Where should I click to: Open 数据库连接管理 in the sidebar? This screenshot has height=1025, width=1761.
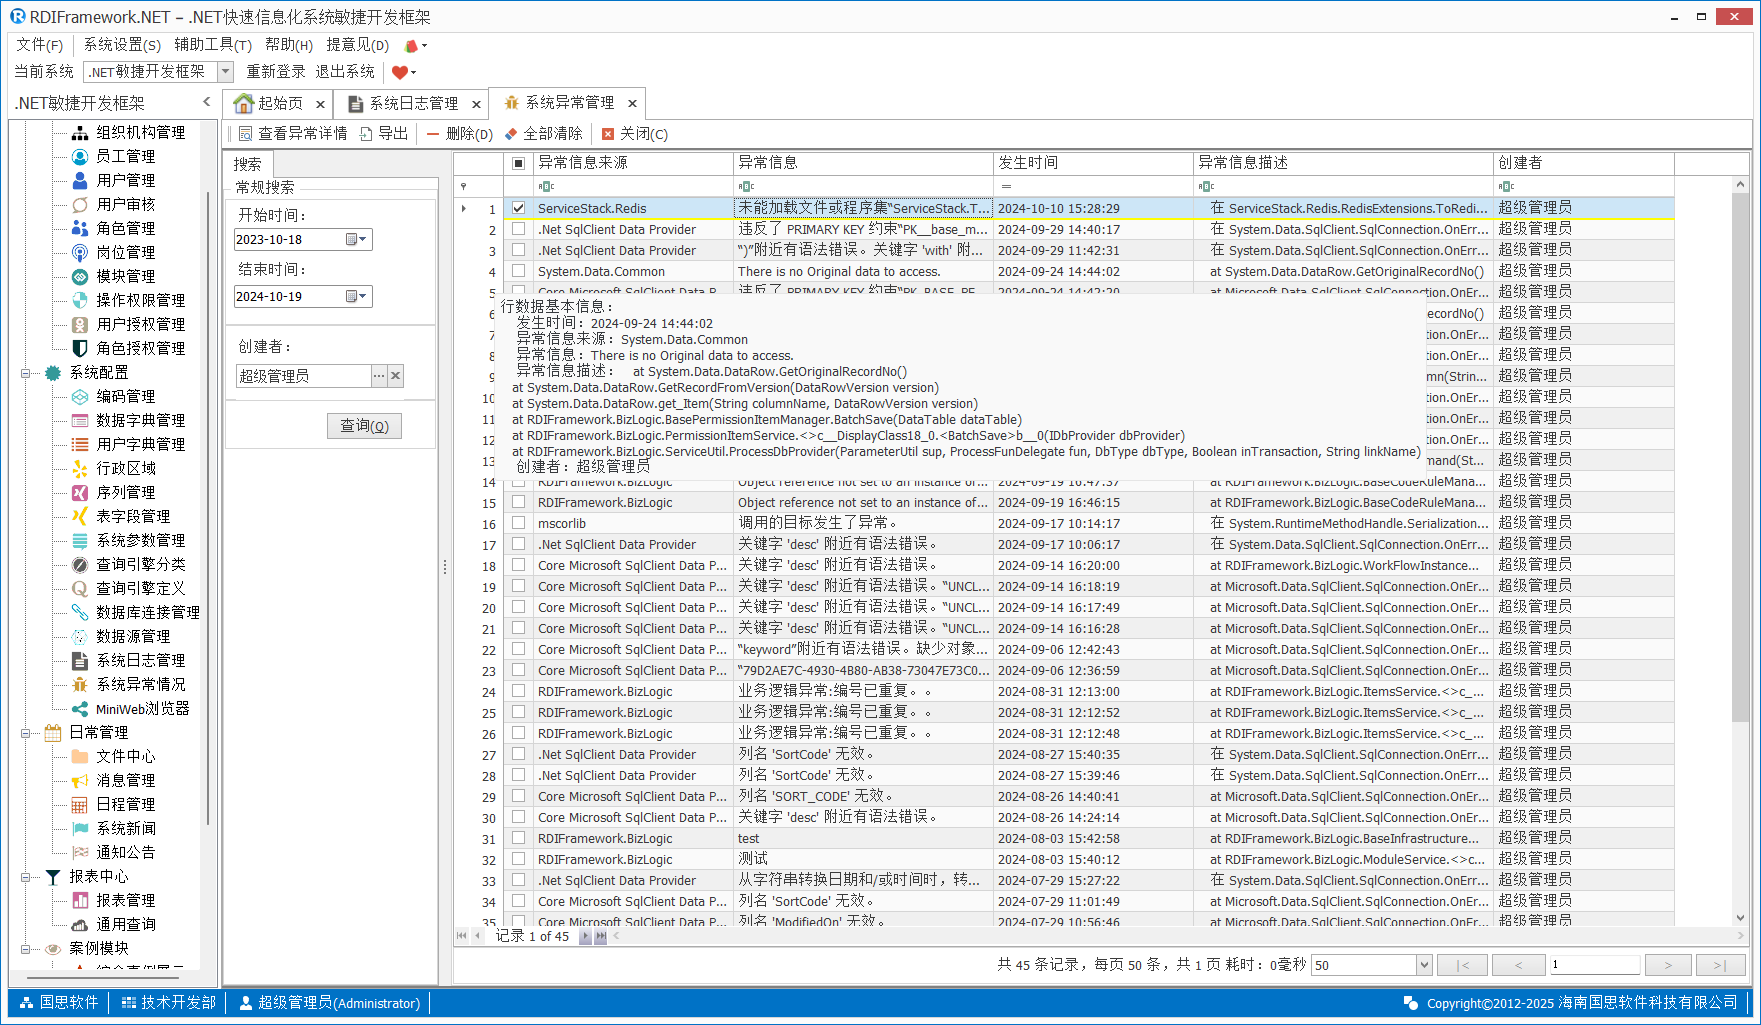[x=147, y=612]
